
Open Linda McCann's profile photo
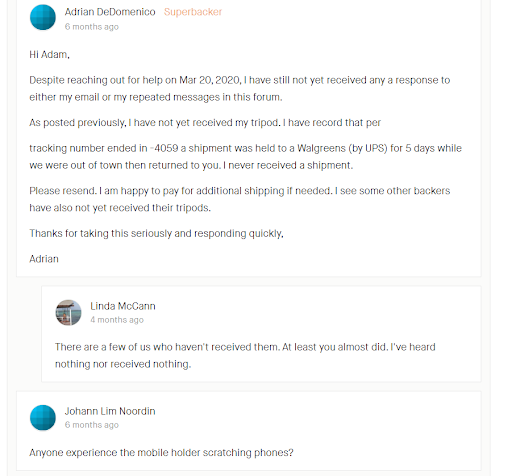(x=68, y=312)
